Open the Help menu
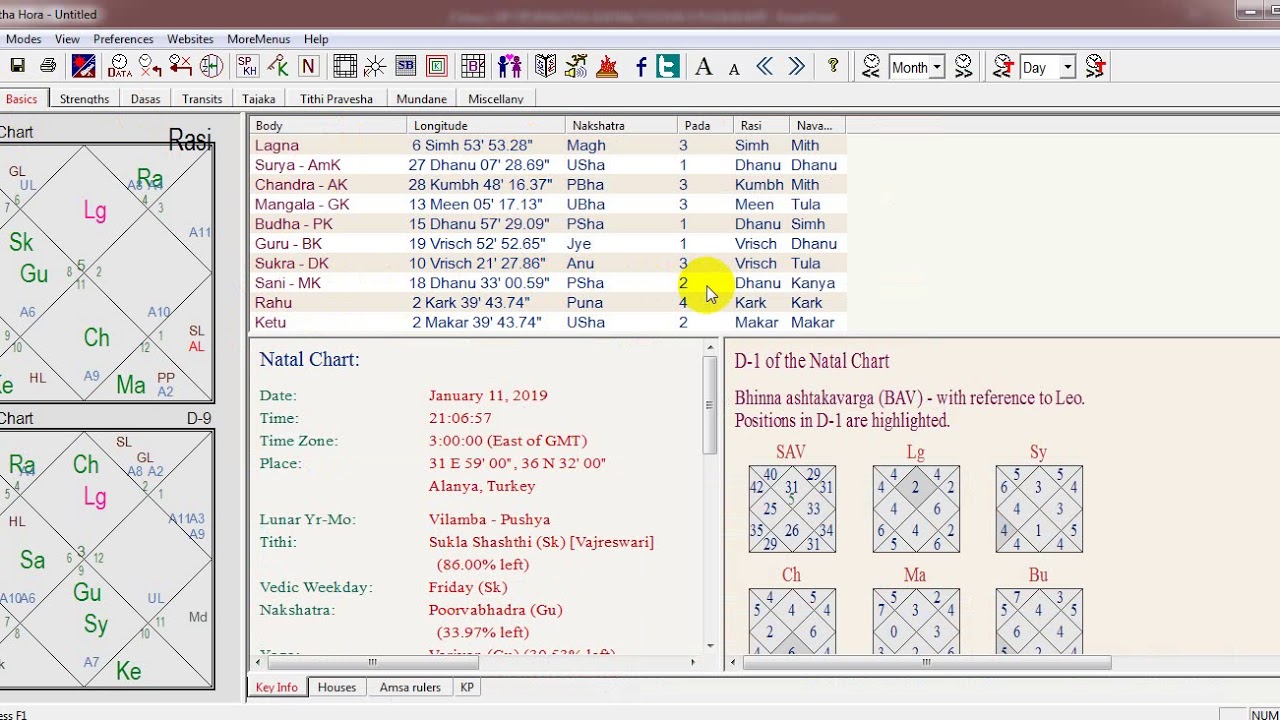The image size is (1280, 720). click(316, 39)
